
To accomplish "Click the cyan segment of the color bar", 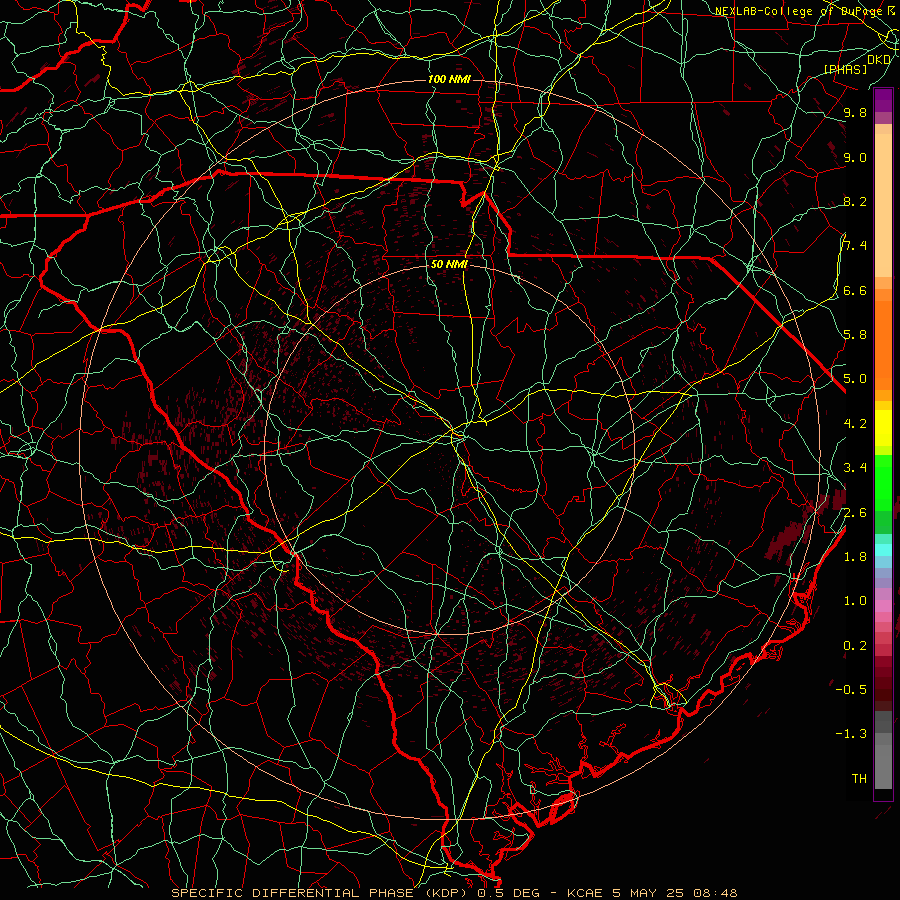I will [x=883, y=550].
